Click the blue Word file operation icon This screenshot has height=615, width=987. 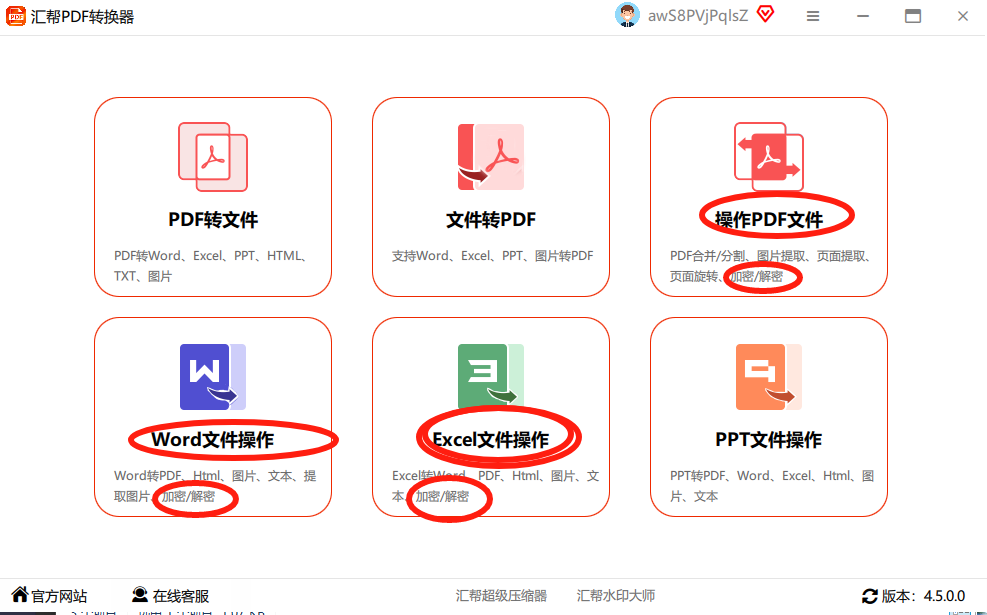point(213,376)
